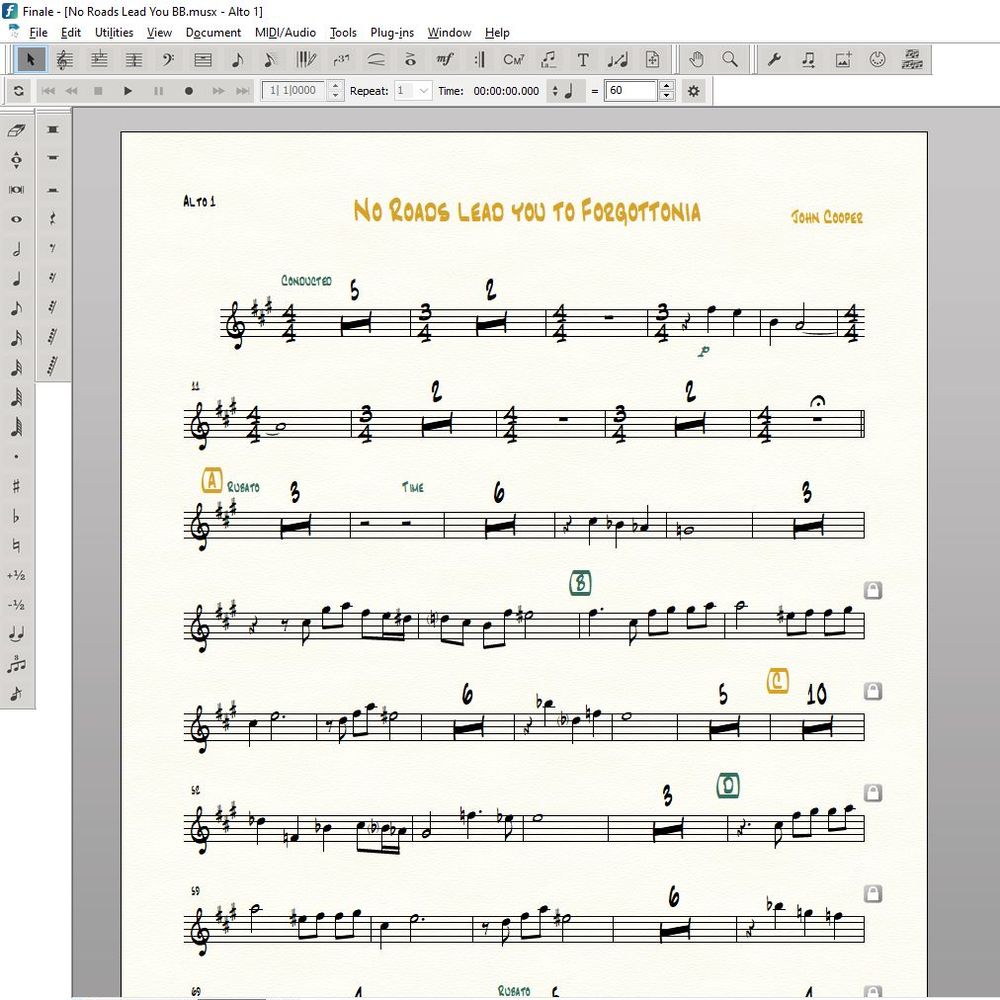Select the Clef tool bass clef icon
Screen dimensions: 1000x1000
point(168,60)
